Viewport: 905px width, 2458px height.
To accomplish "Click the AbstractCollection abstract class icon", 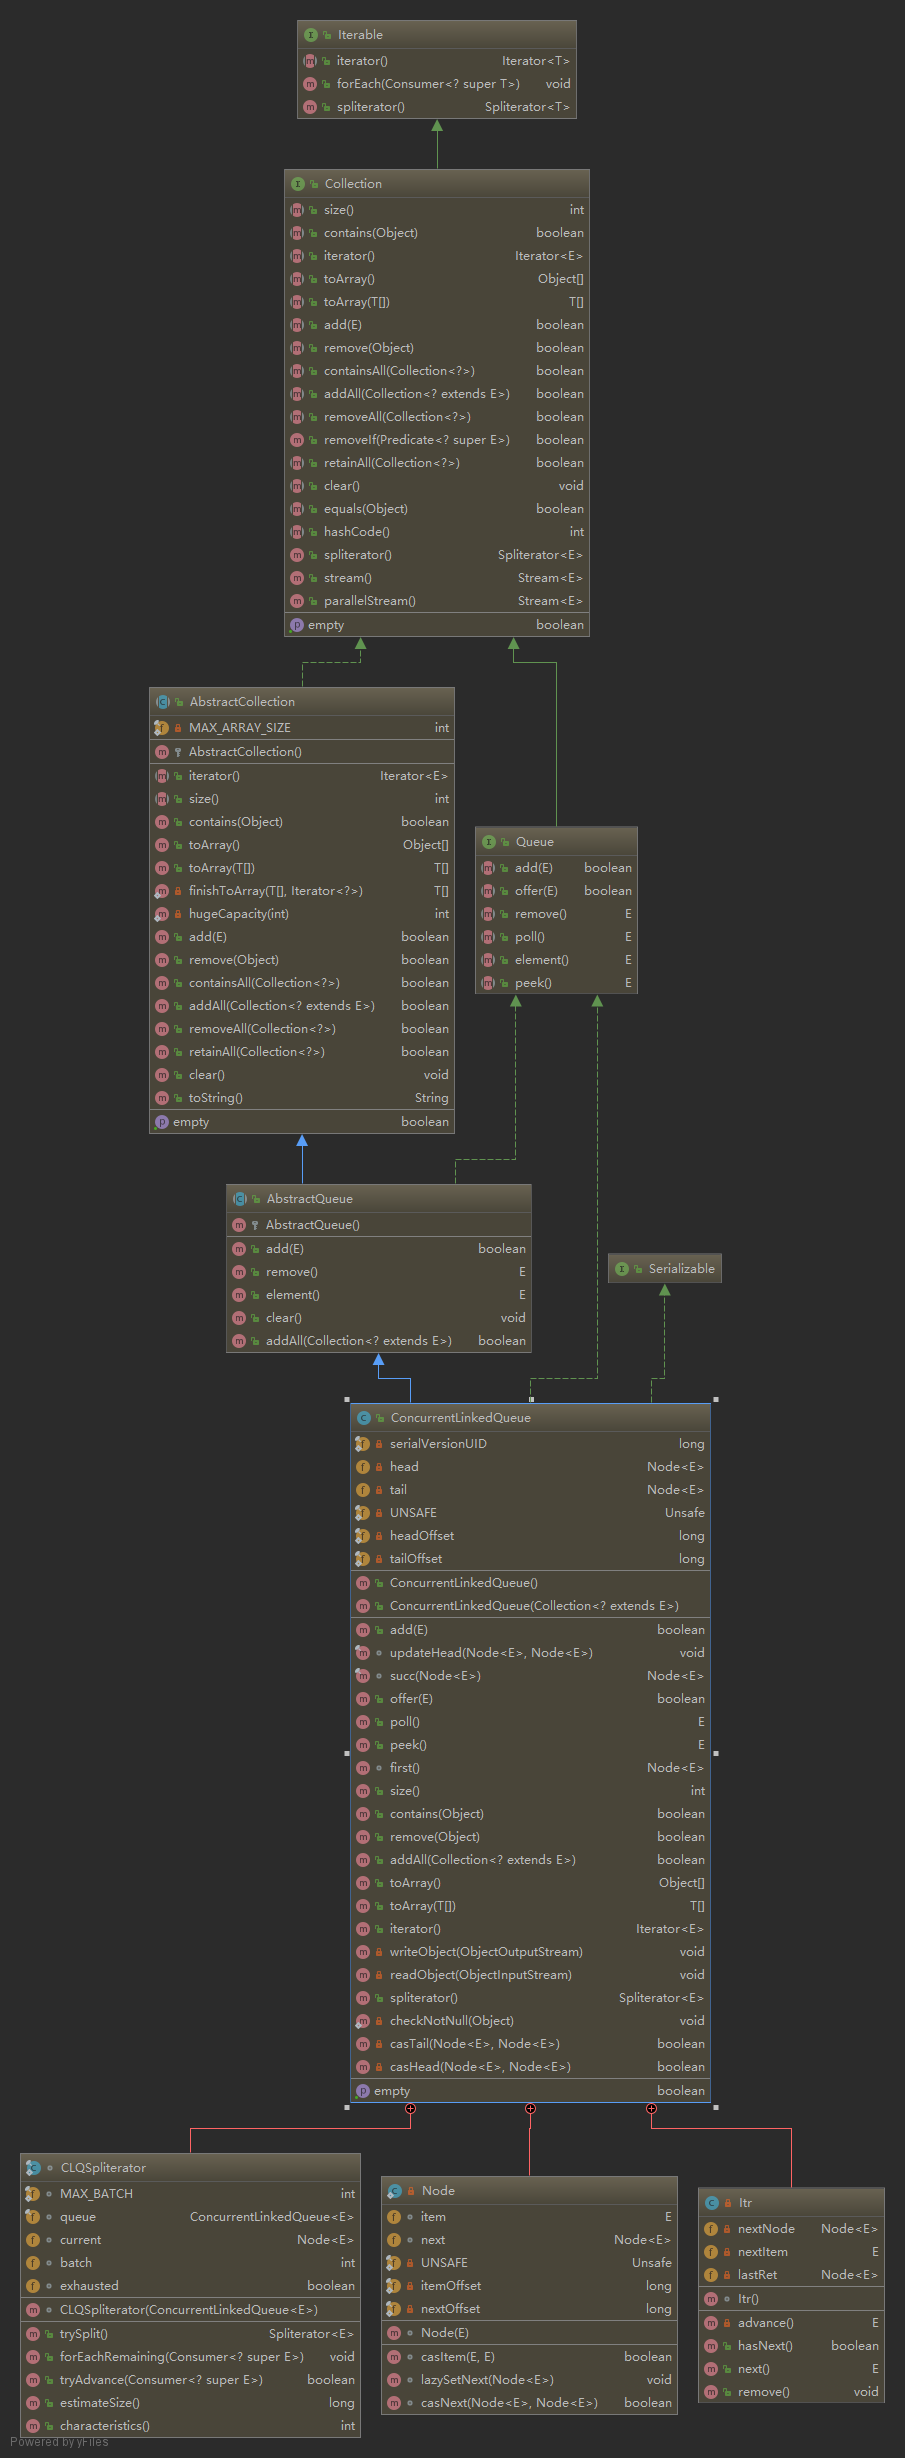I will (x=163, y=702).
